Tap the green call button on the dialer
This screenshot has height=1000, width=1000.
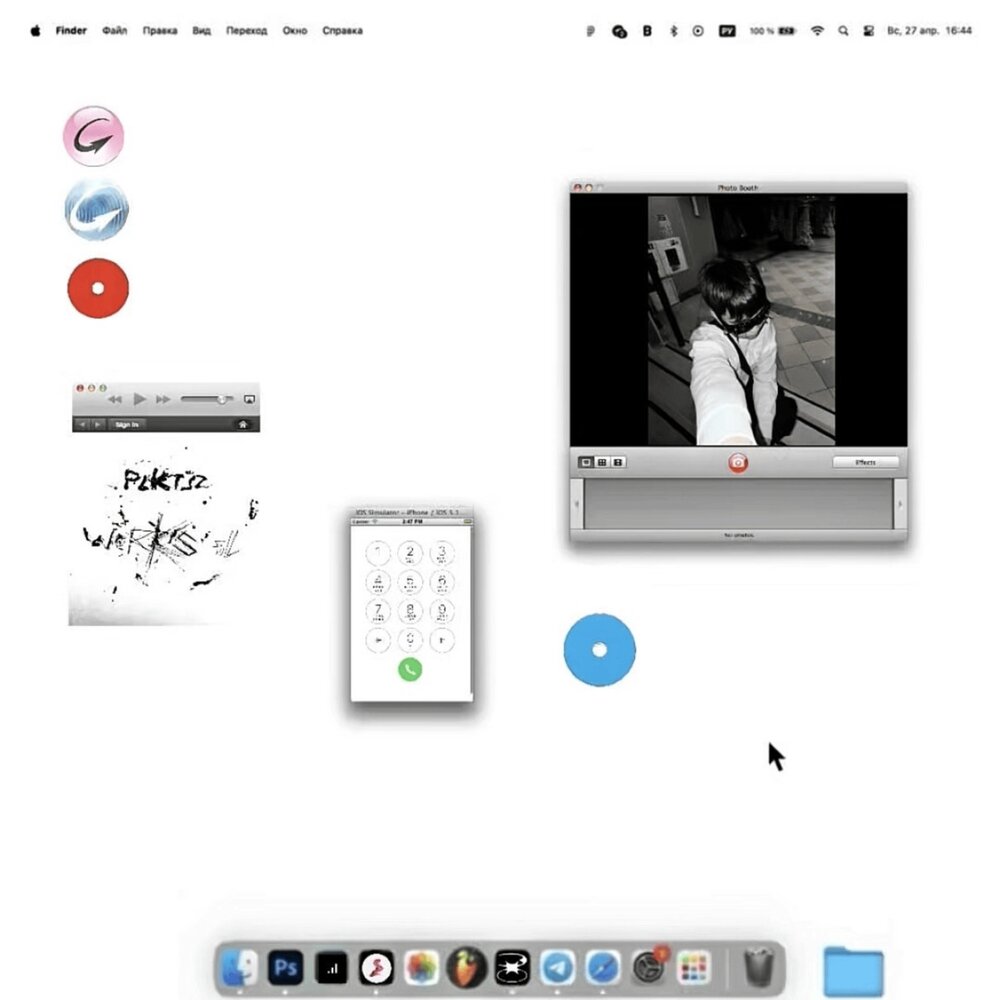coord(410,669)
